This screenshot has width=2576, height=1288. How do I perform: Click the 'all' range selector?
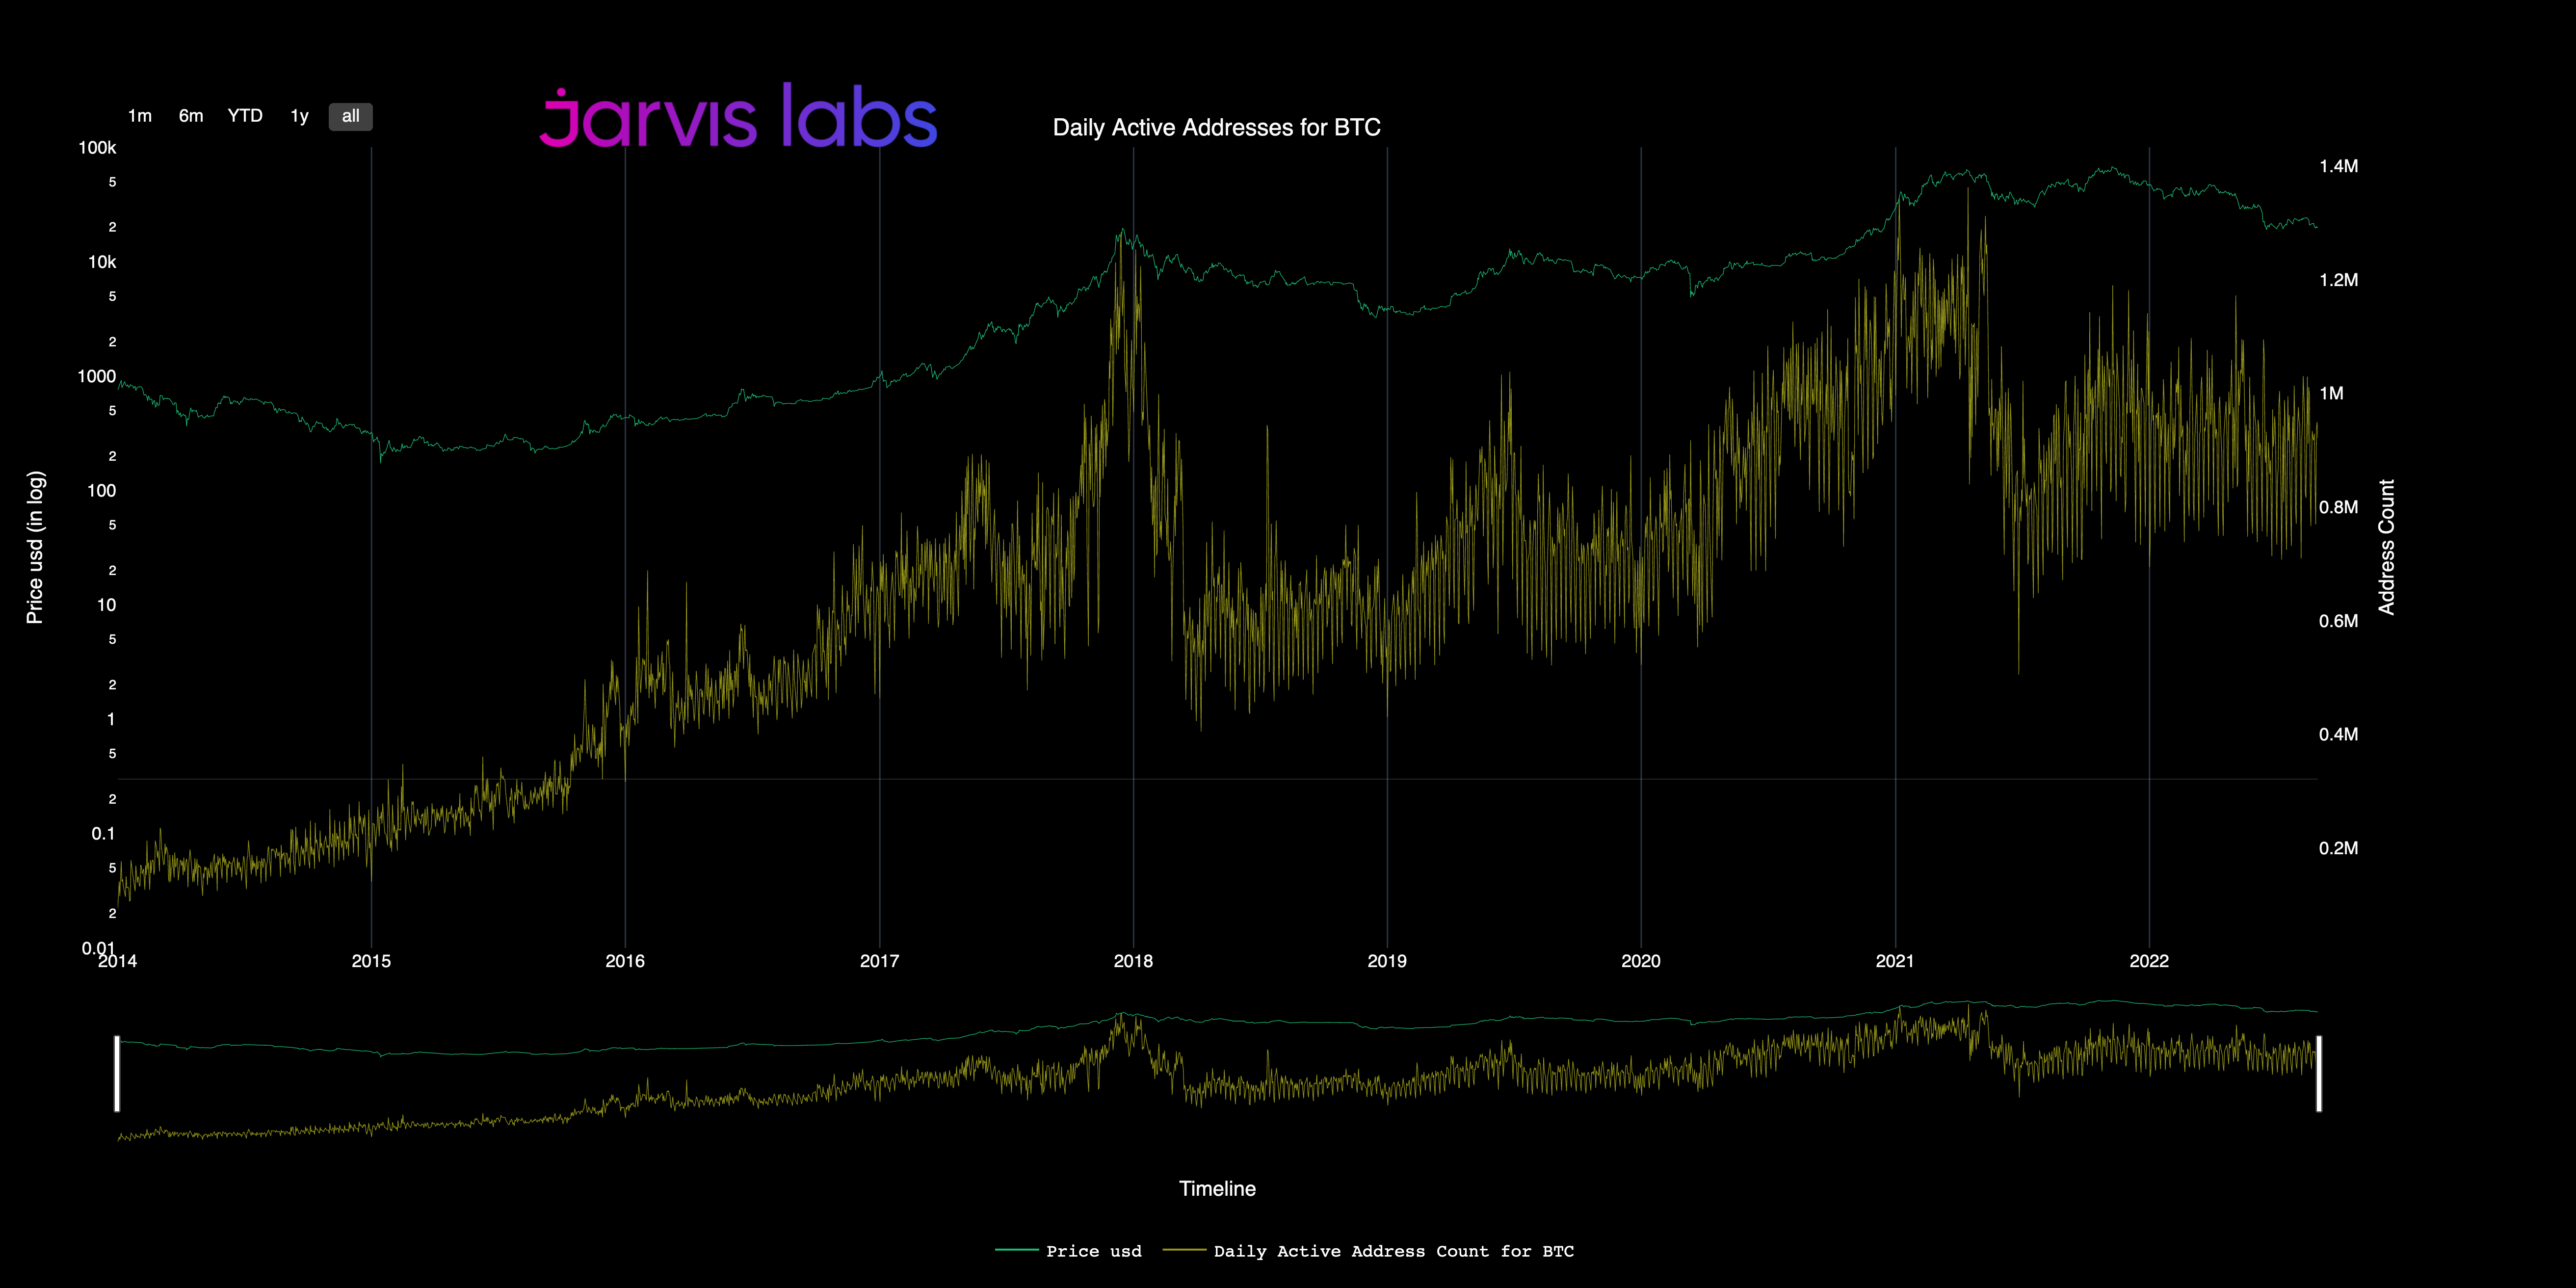(x=350, y=116)
